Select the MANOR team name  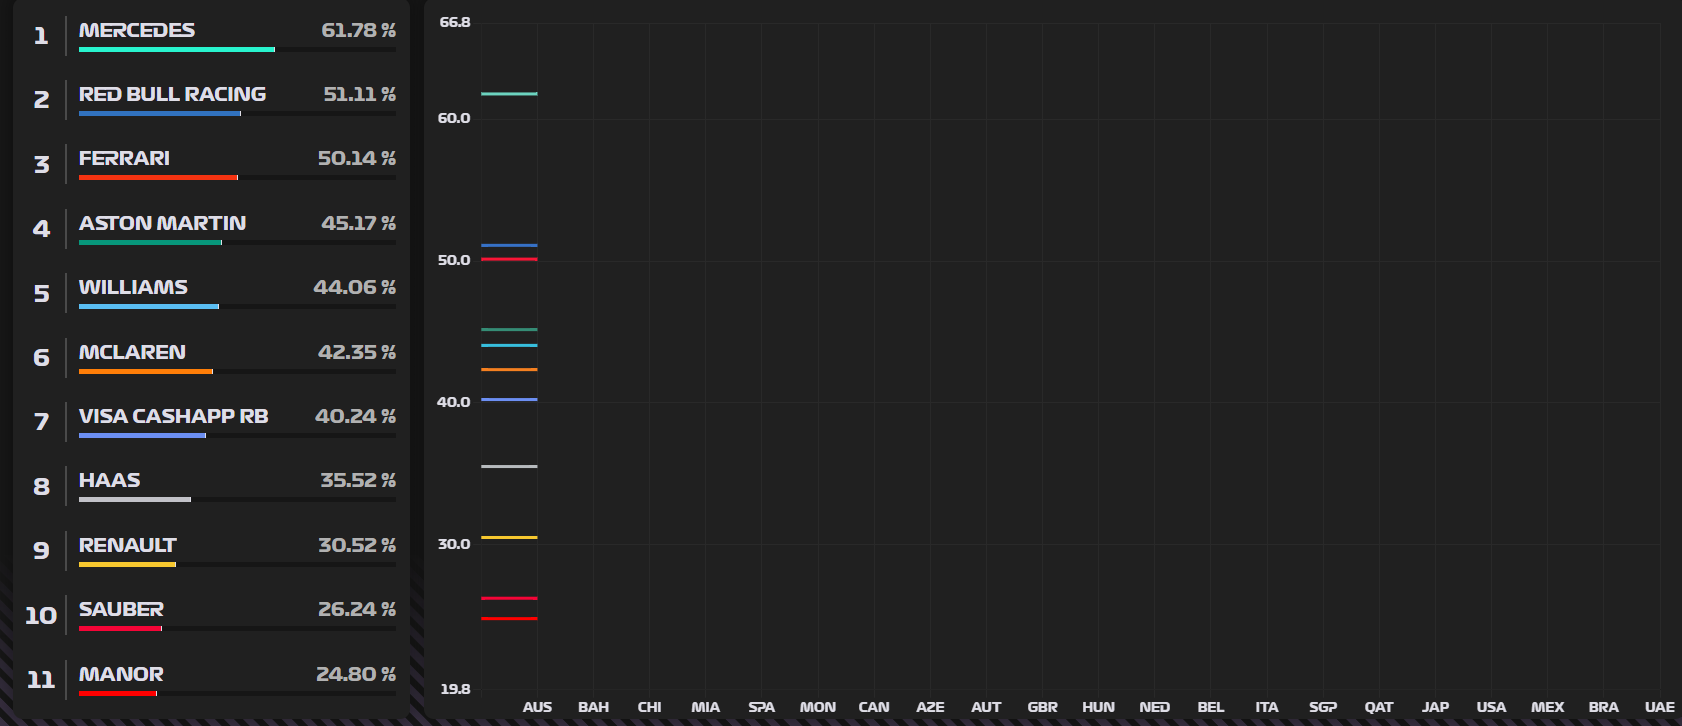pyautogui.click(x=121, y=674)
